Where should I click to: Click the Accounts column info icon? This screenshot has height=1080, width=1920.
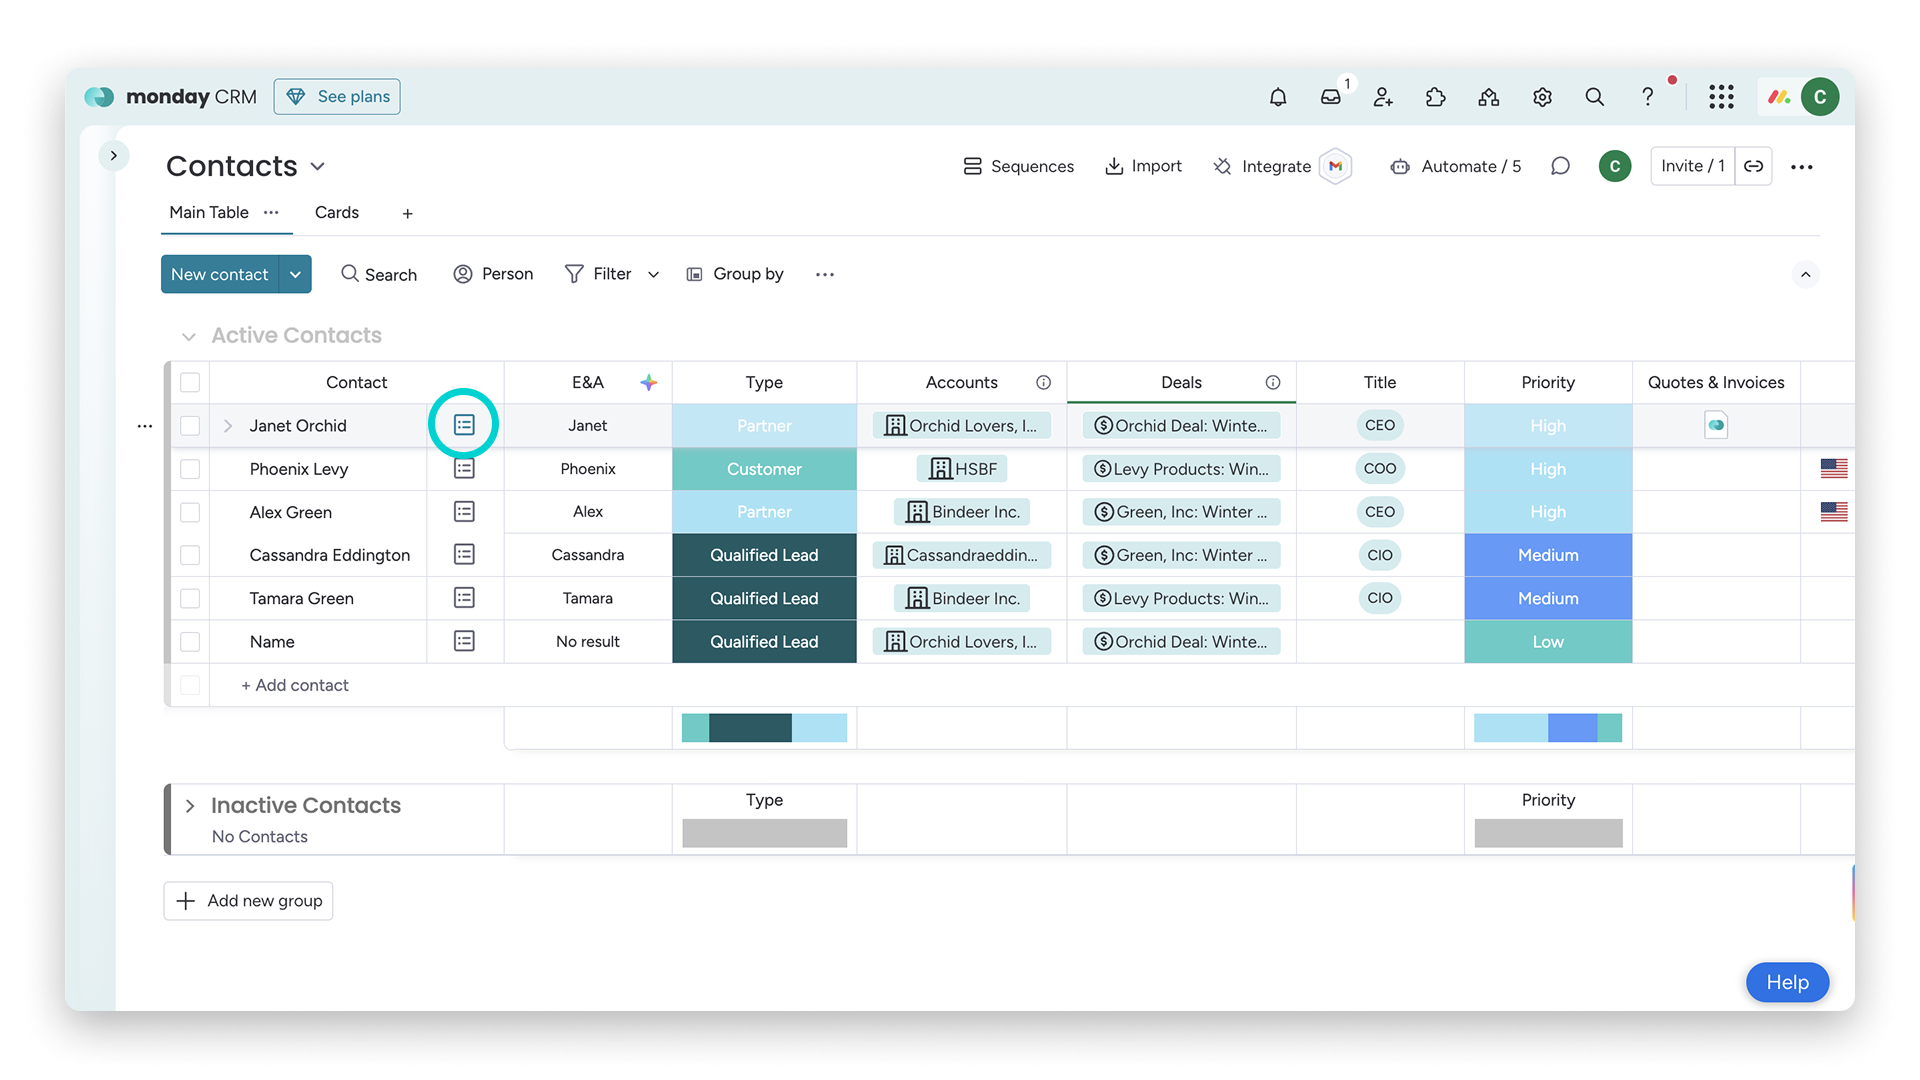[1043, 382]
